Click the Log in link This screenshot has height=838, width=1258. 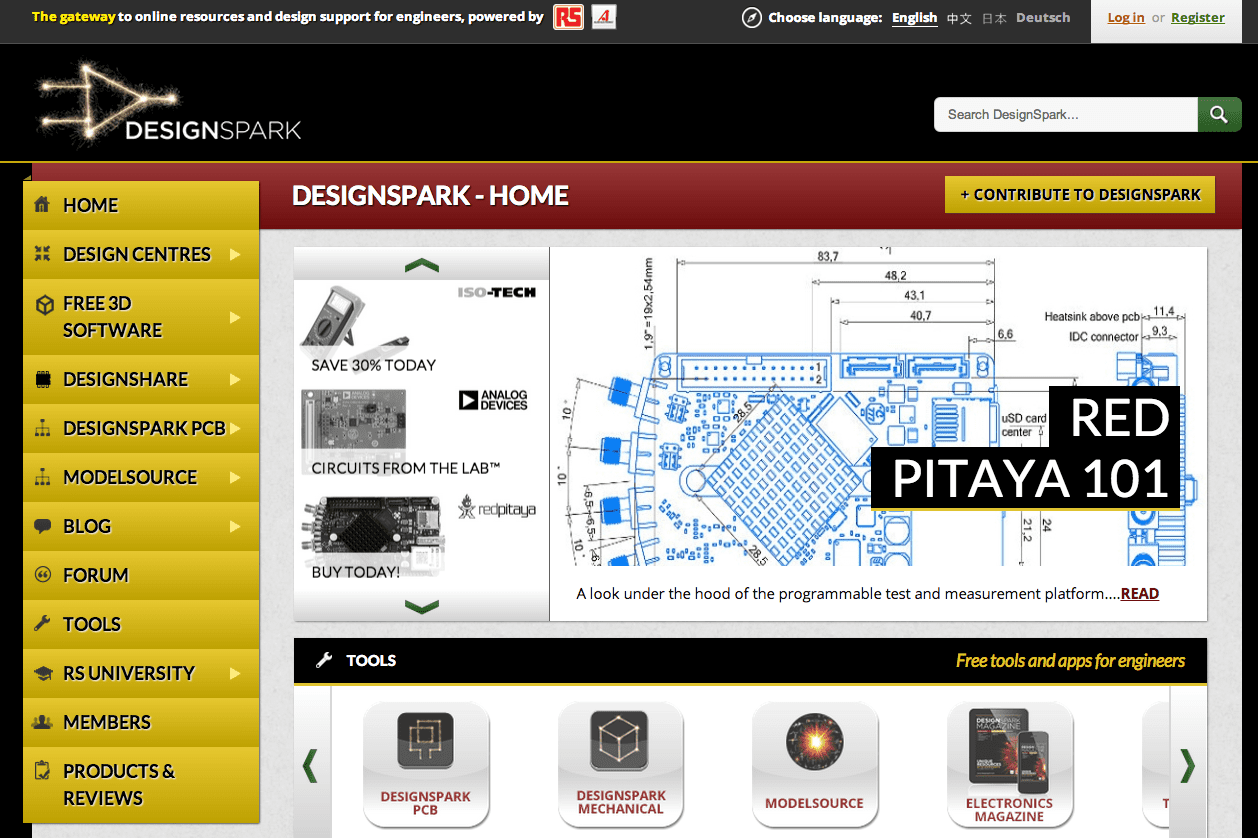point(1126,18)
